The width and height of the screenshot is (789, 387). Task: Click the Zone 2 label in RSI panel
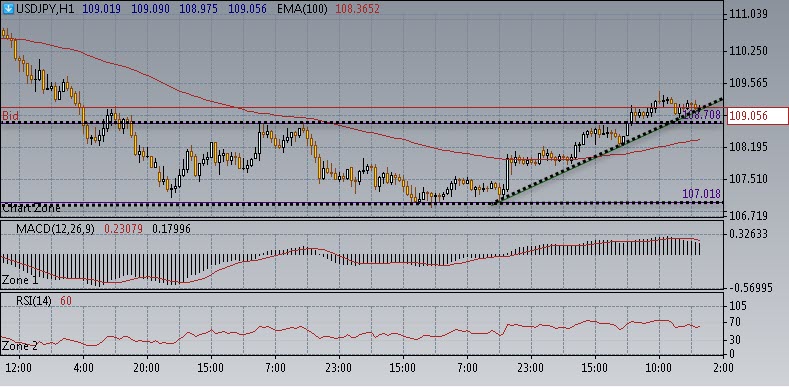pos(20,346)
